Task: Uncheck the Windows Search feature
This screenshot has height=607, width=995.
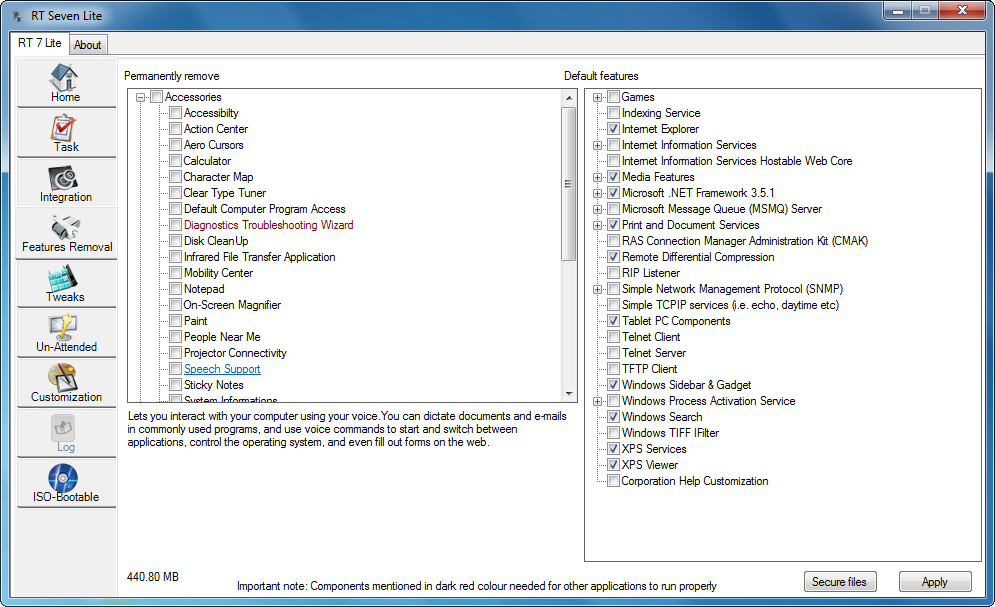Action: pos(614,417)
